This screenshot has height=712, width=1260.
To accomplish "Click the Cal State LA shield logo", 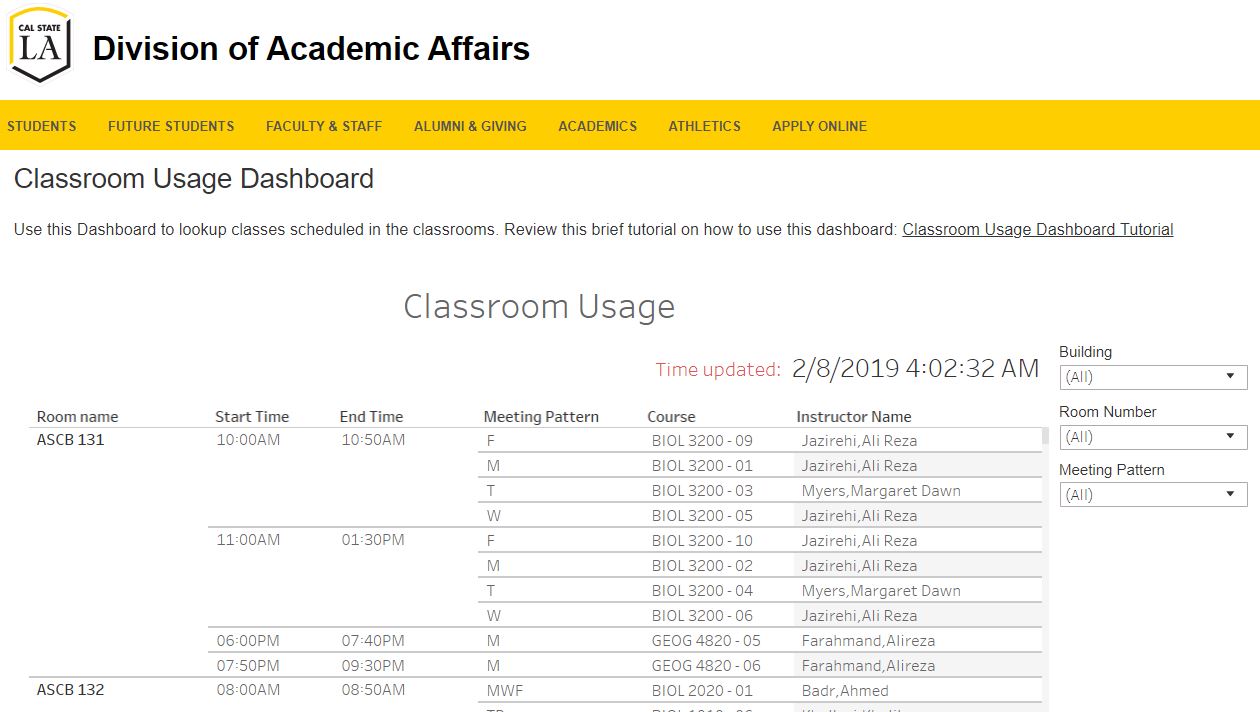I will (x=40, y=45).
